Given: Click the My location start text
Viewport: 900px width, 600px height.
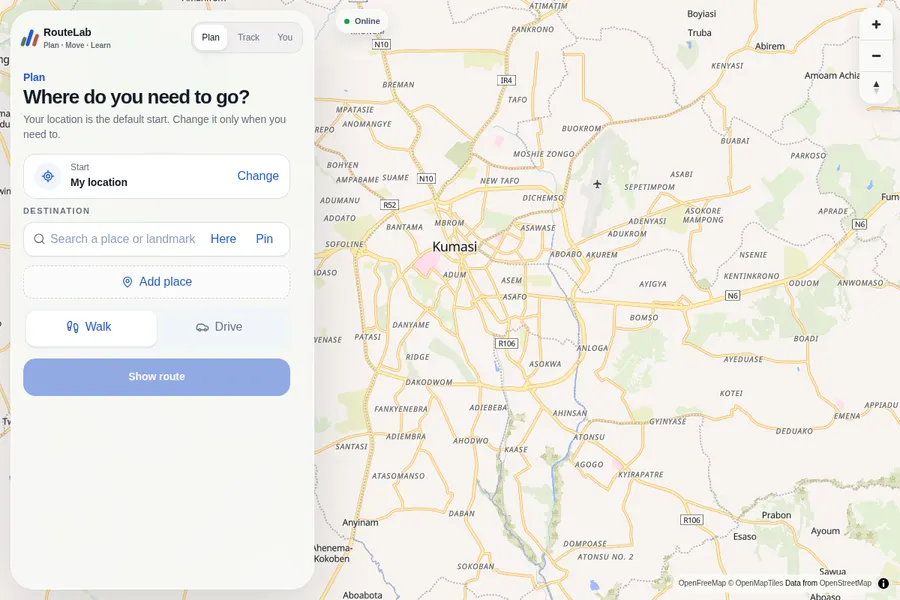Looking at the screenshot, I should tap(99, 183).
